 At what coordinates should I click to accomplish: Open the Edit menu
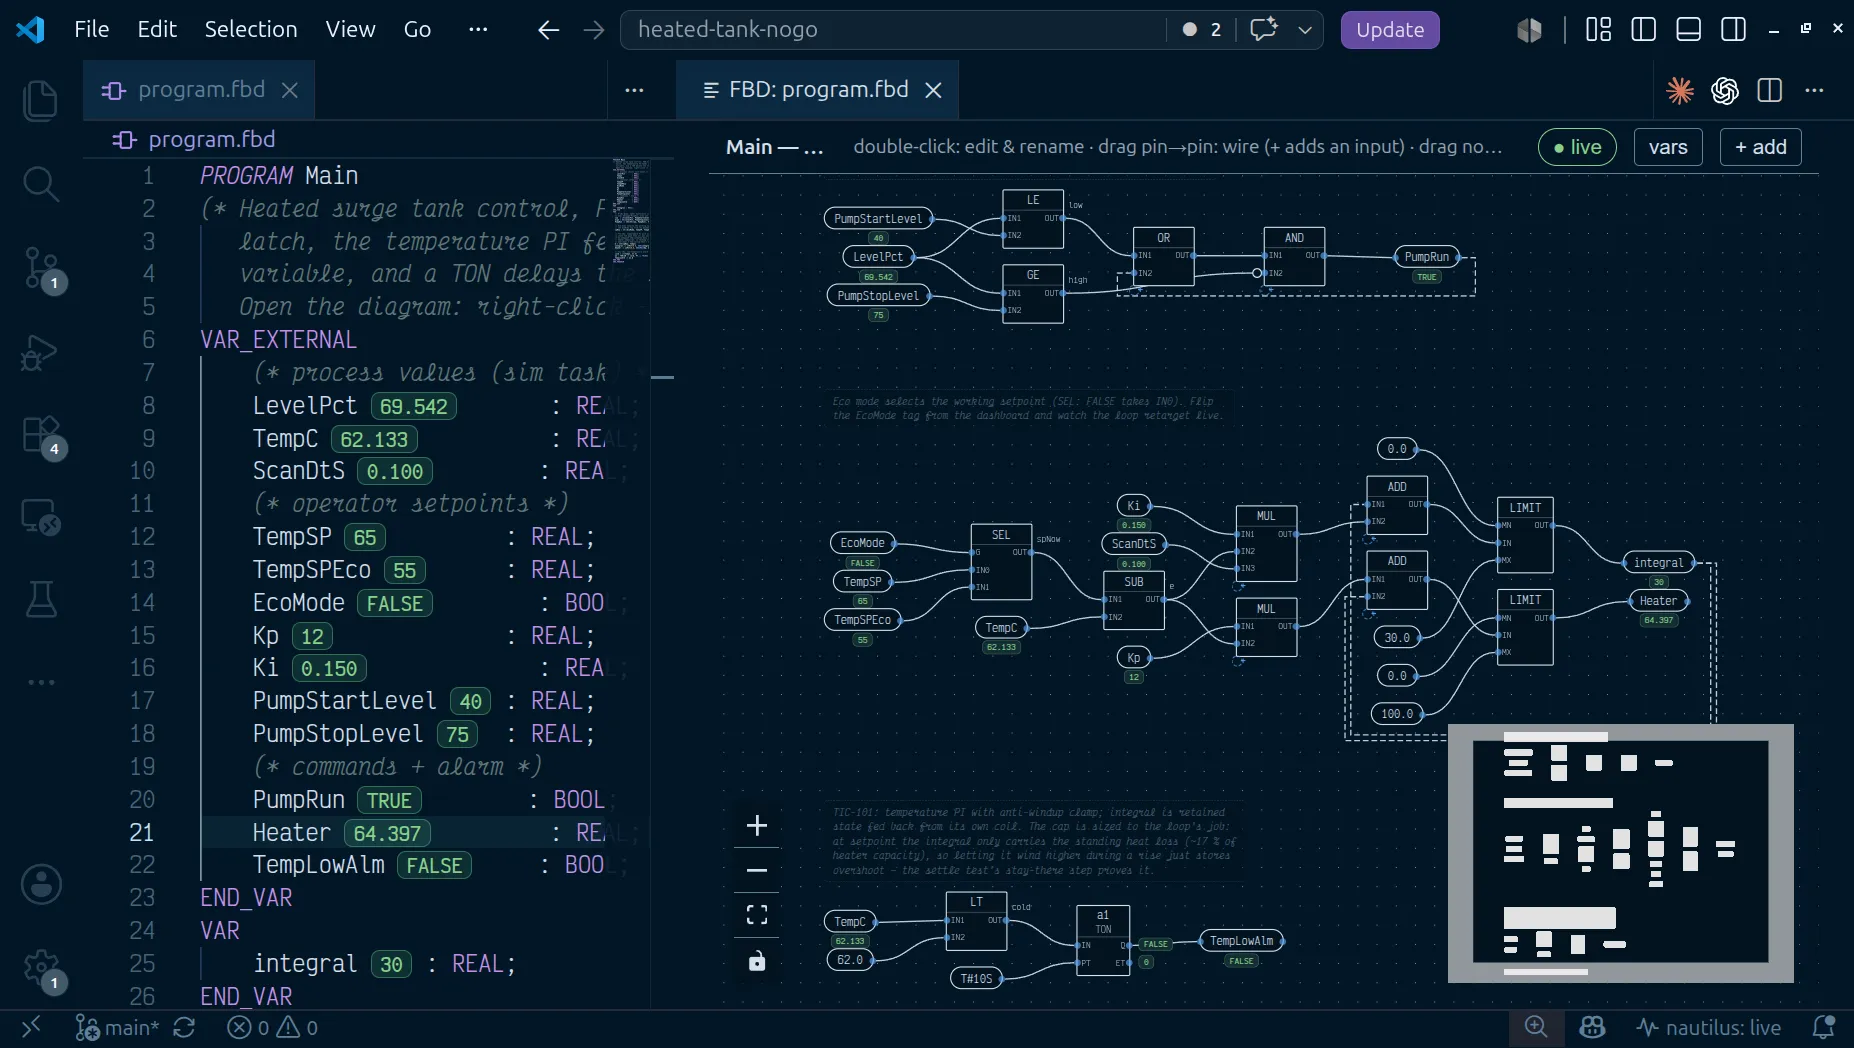157,29
